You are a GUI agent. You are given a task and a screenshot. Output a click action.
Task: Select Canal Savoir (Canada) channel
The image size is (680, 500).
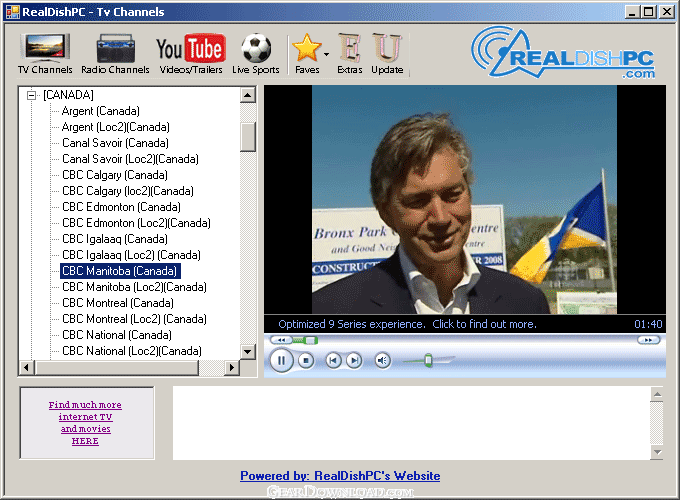(115, 143)
